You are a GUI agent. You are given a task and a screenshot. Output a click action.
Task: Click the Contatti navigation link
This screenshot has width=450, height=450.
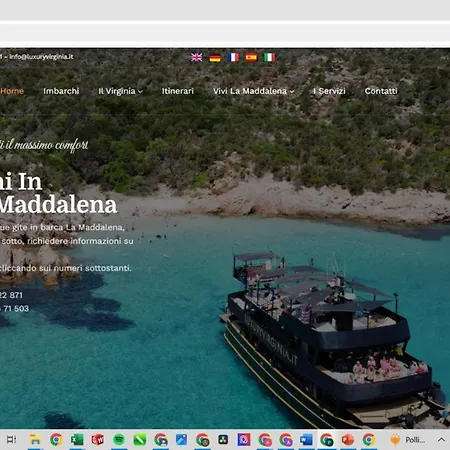381,91
